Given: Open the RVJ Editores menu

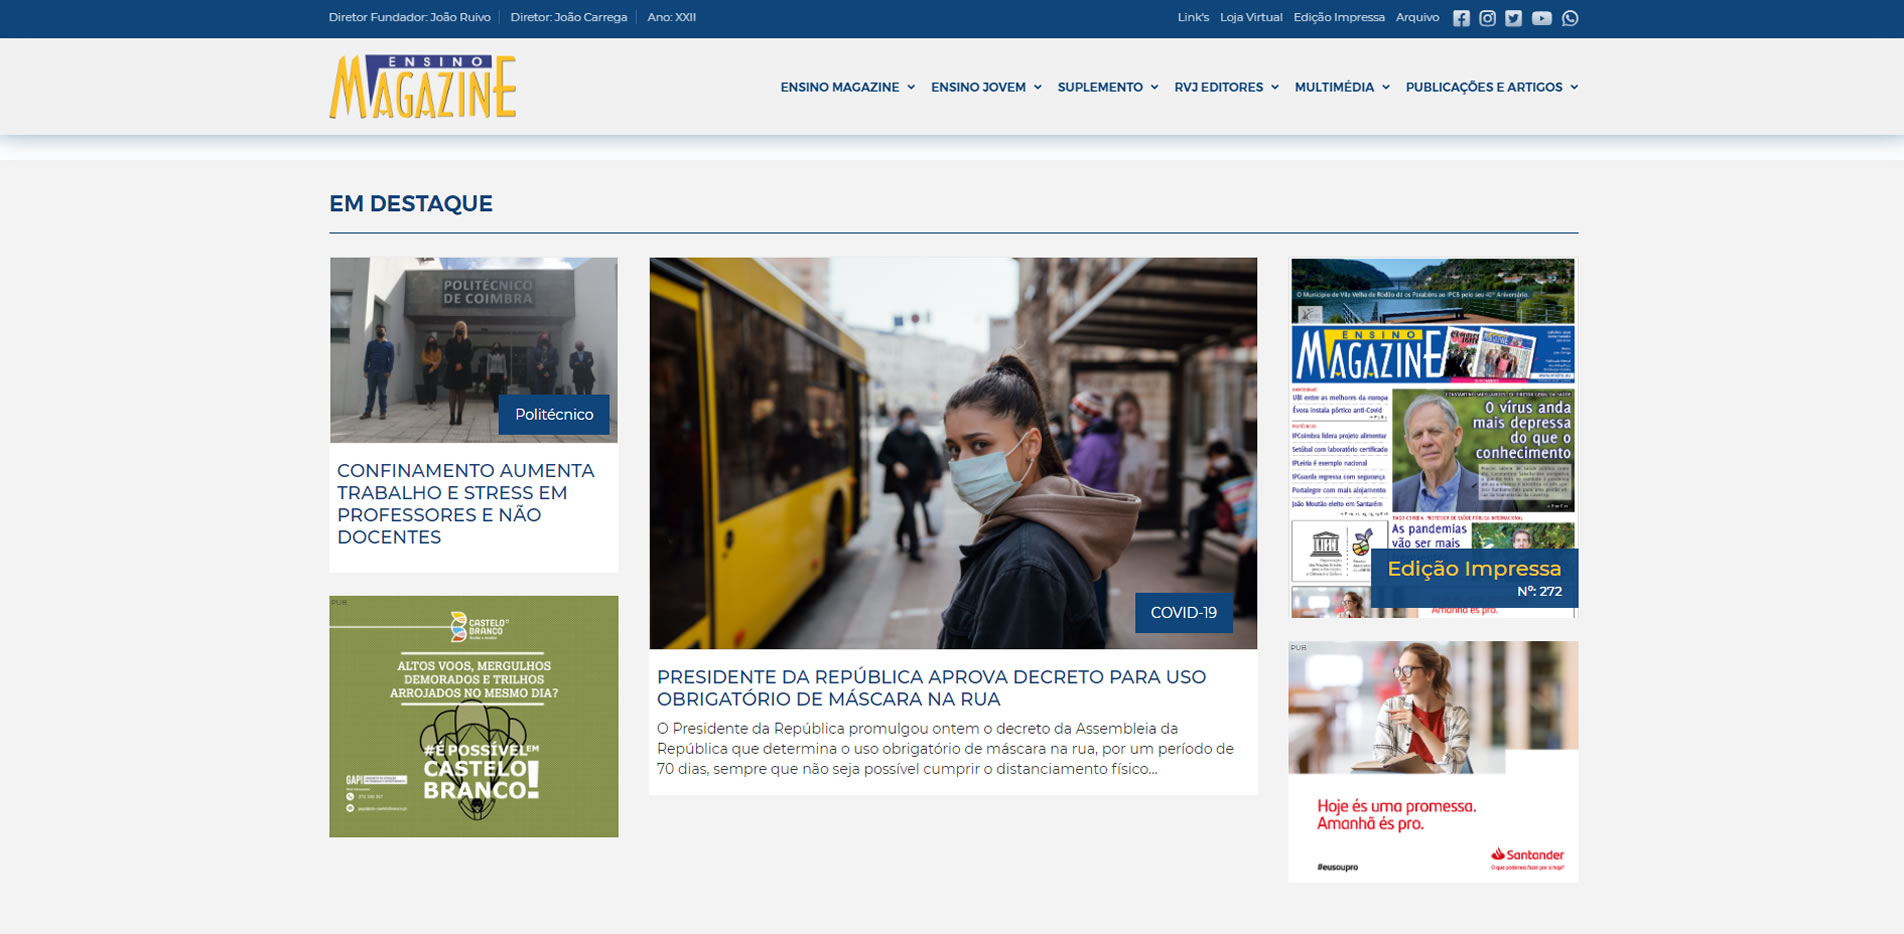Looking at the screenshot, I should pos(1226,87).
